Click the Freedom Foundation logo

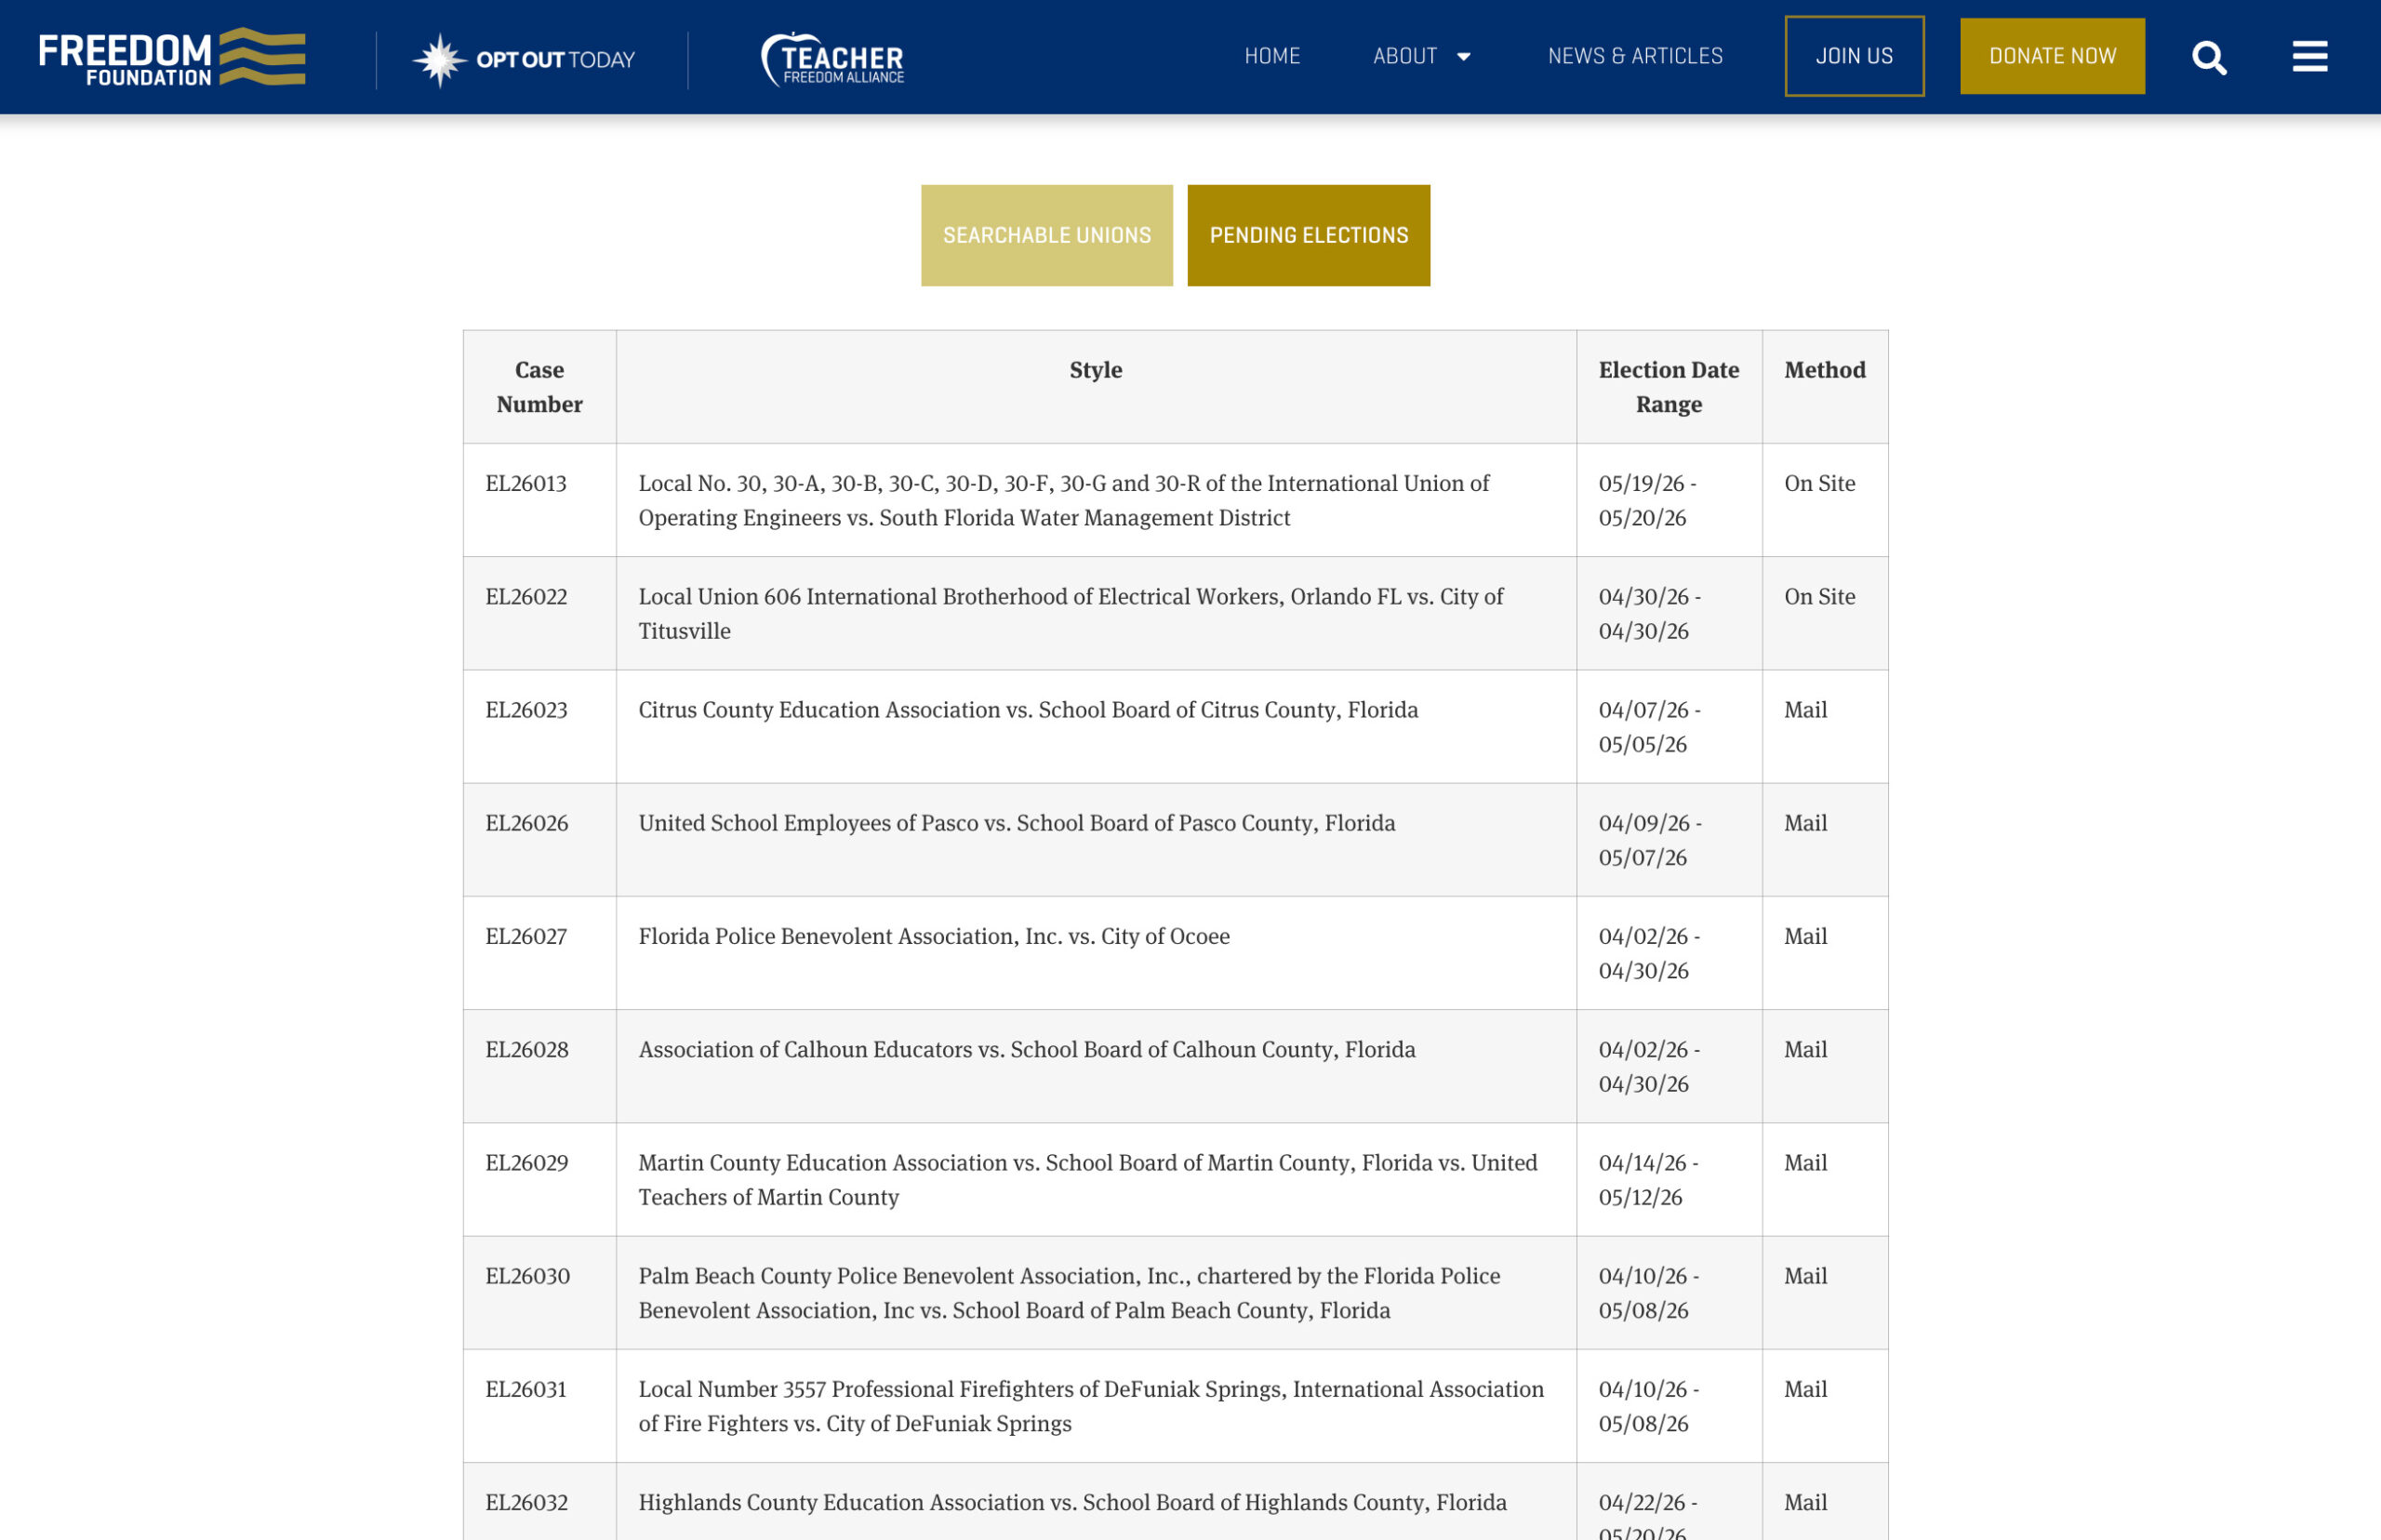tap(172, 57)
